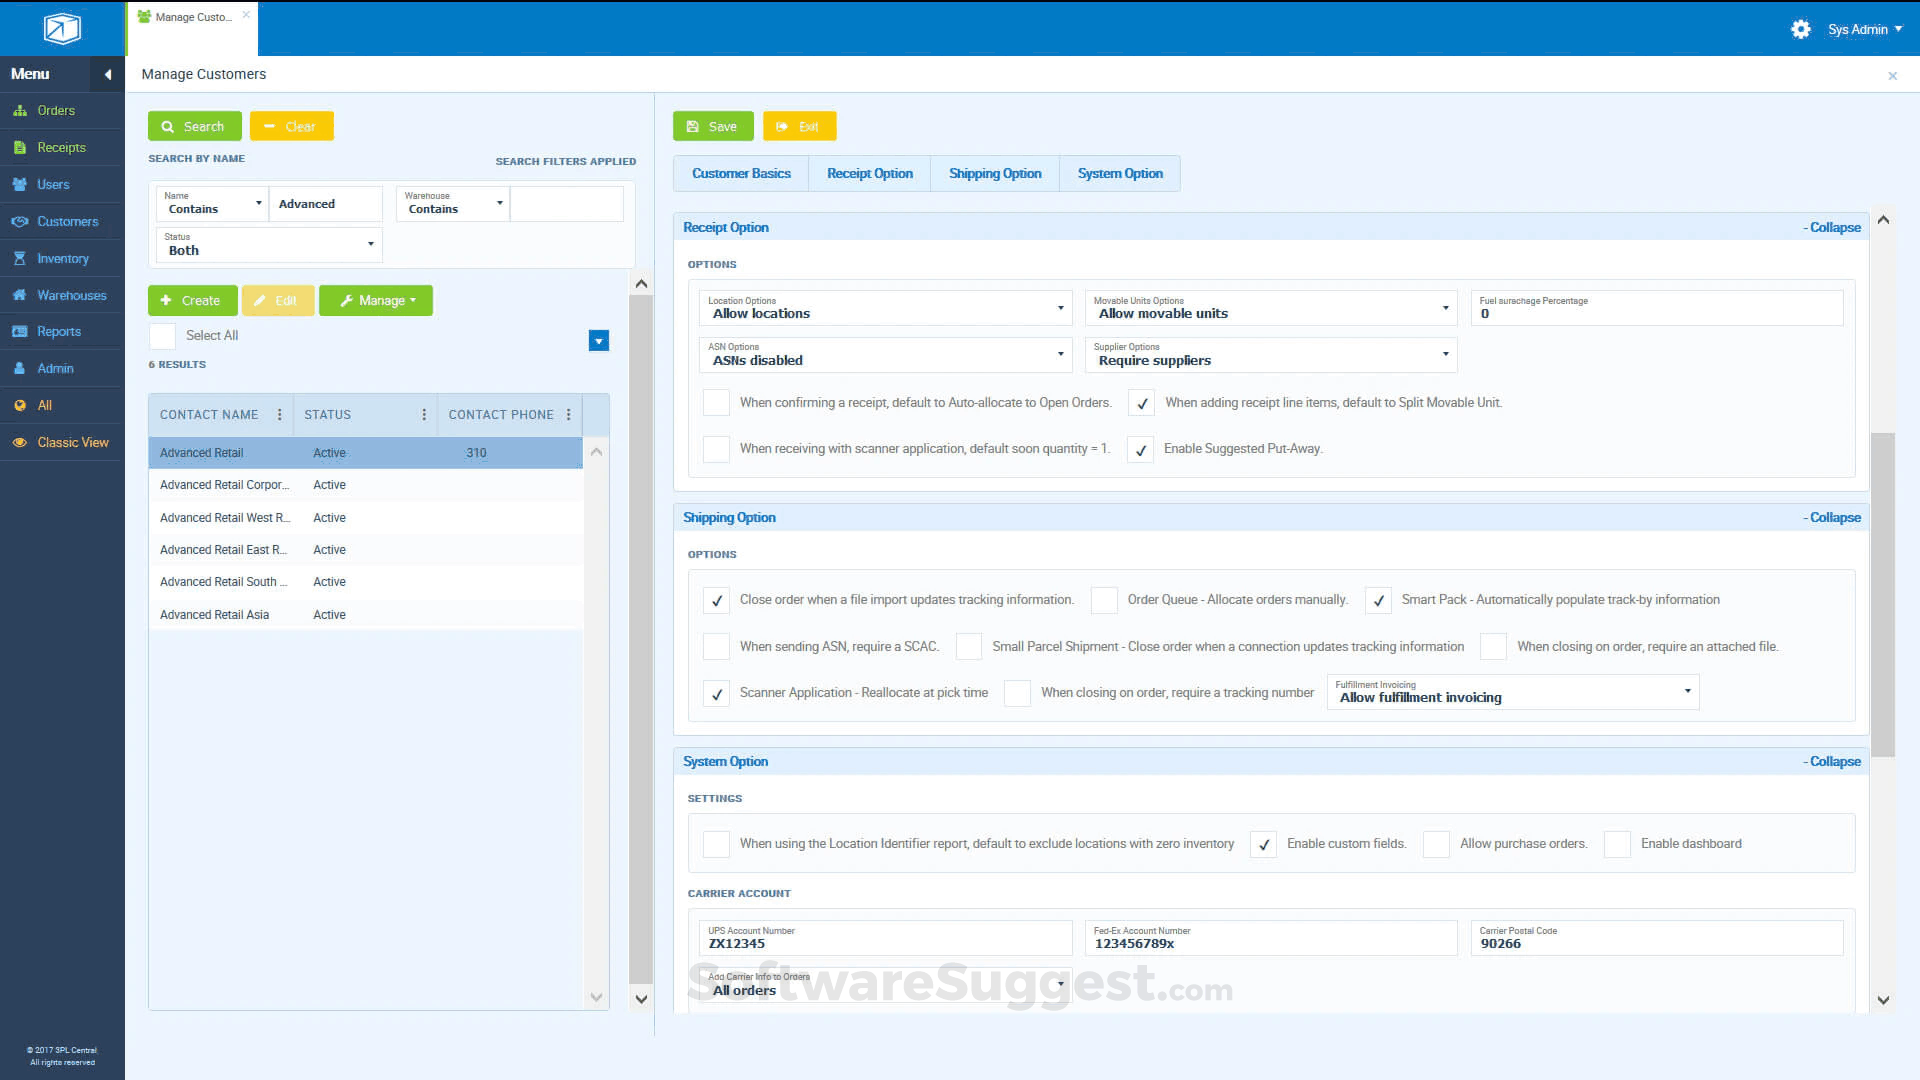Select Advanced Retail Asia from the results list

[x=213, y=614]
